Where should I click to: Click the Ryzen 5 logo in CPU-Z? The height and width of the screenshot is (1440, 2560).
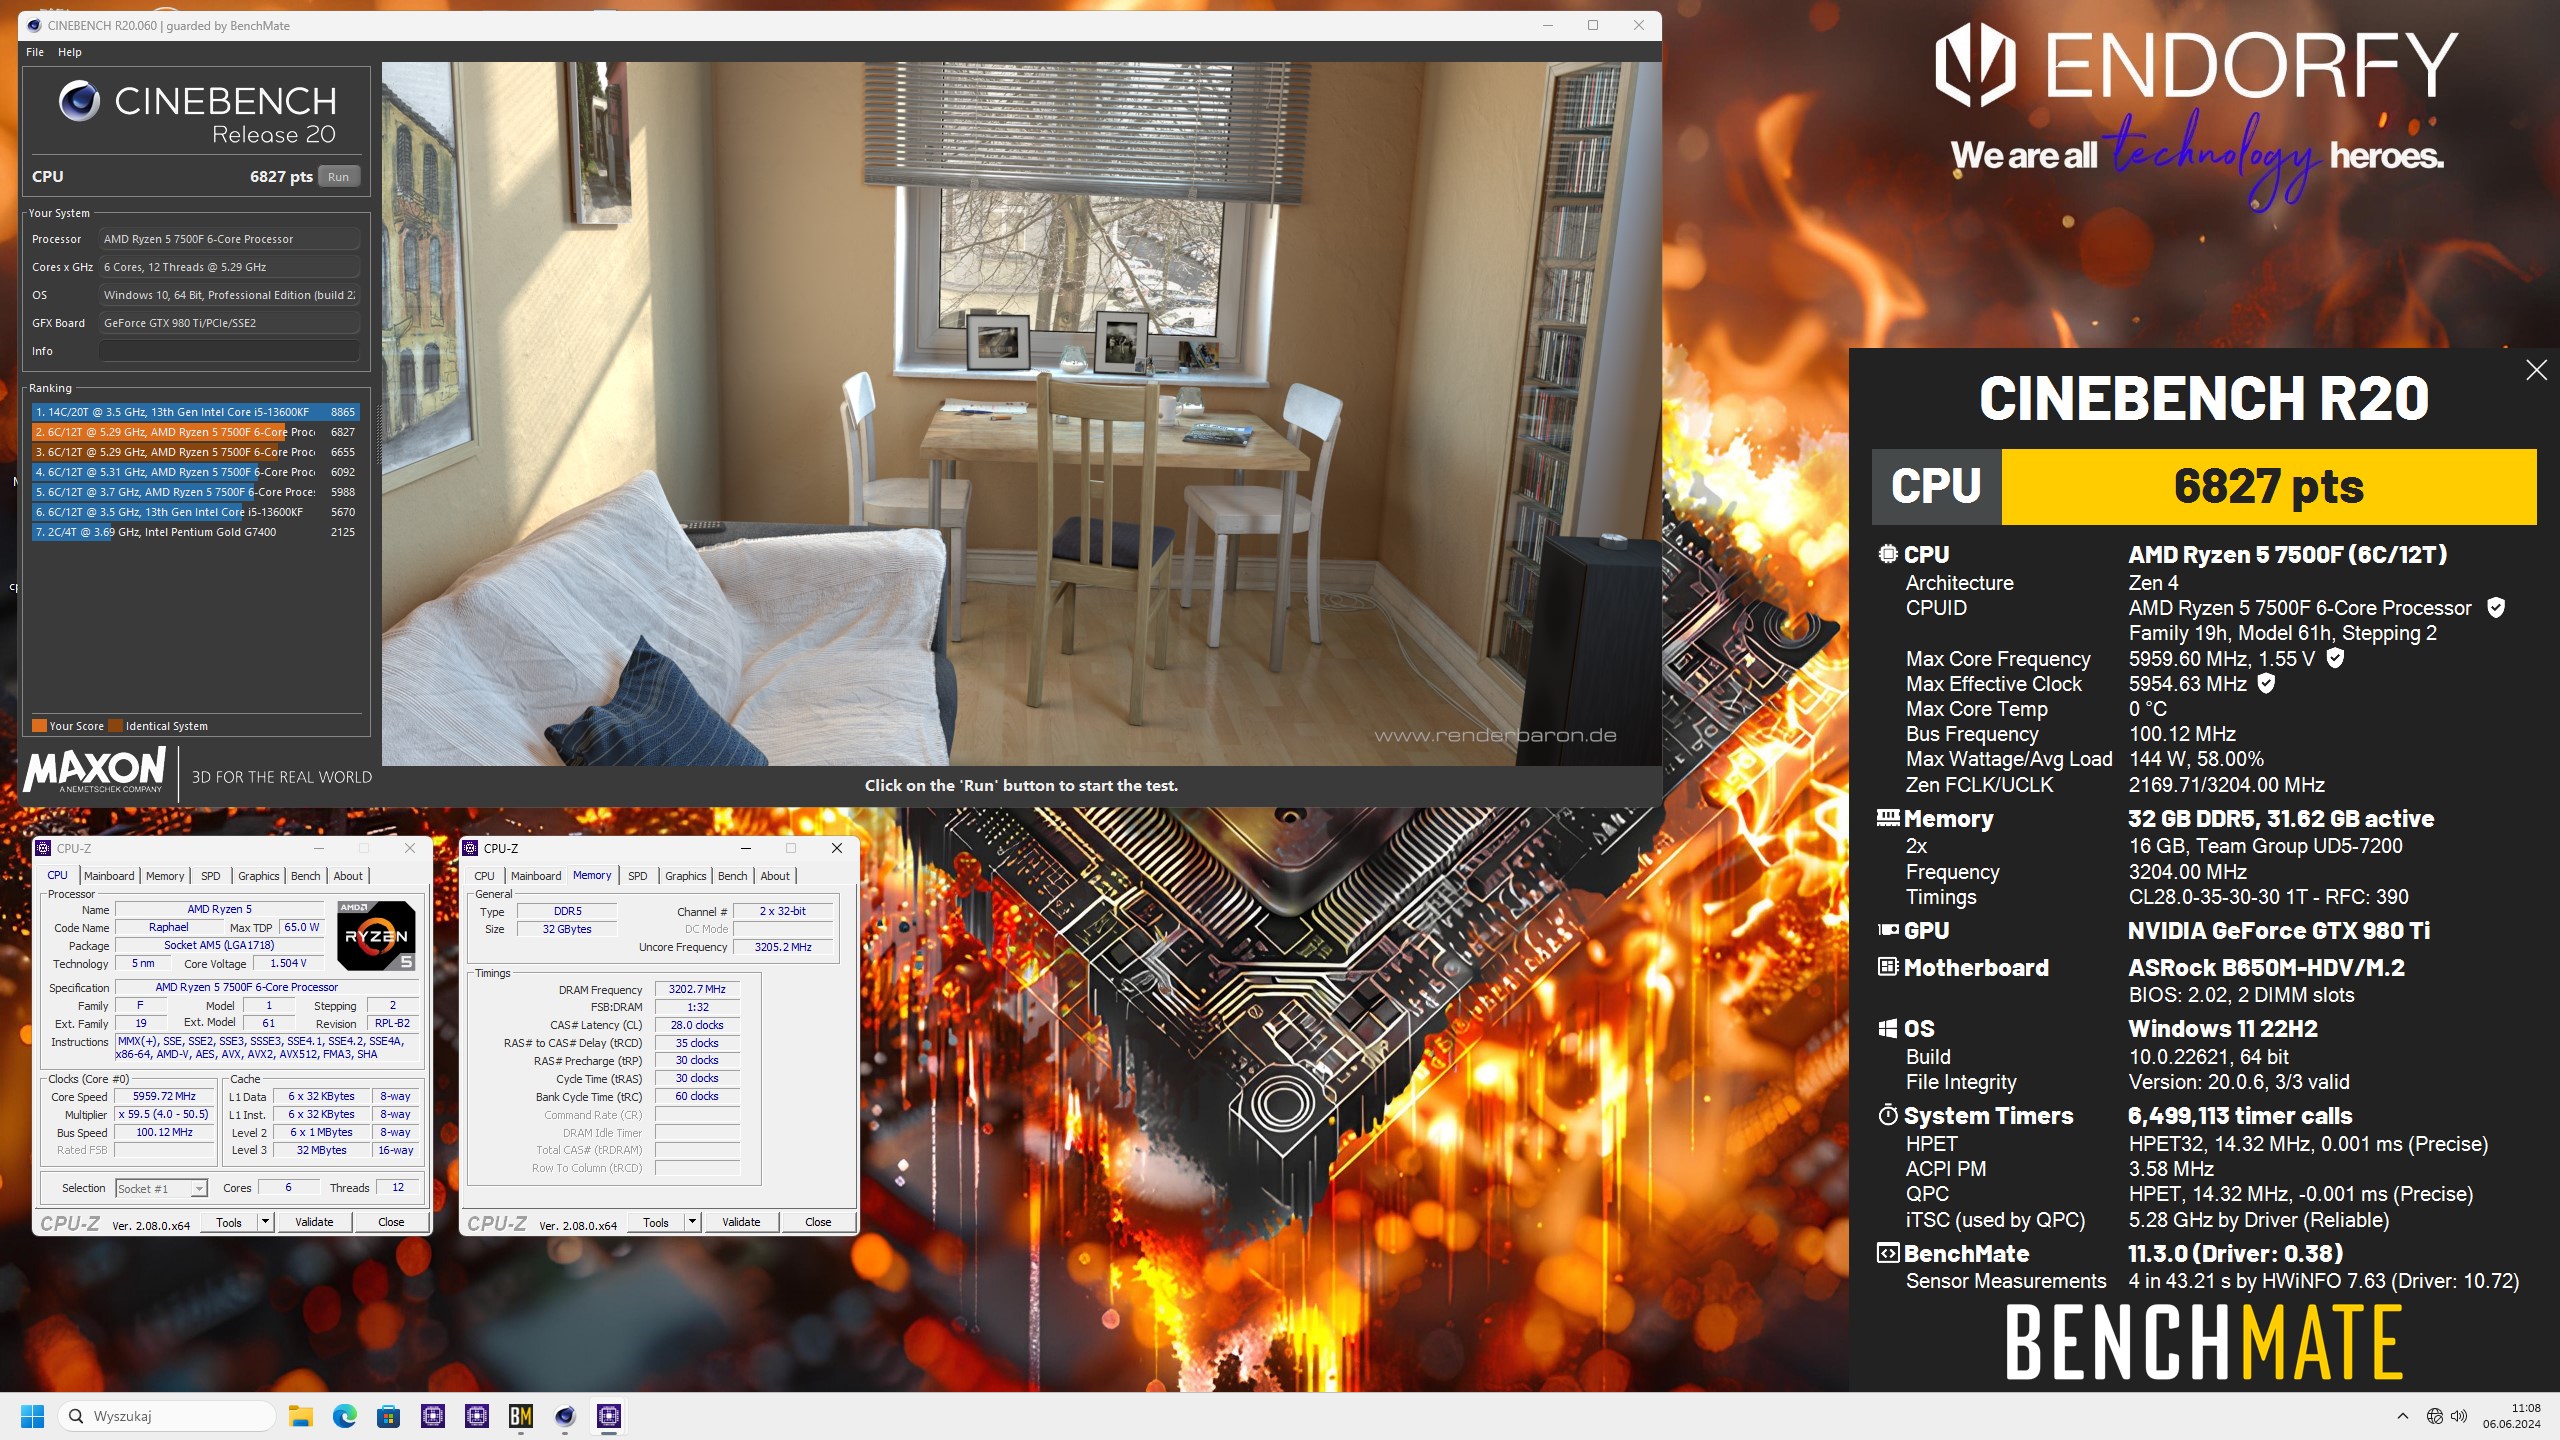376,936
